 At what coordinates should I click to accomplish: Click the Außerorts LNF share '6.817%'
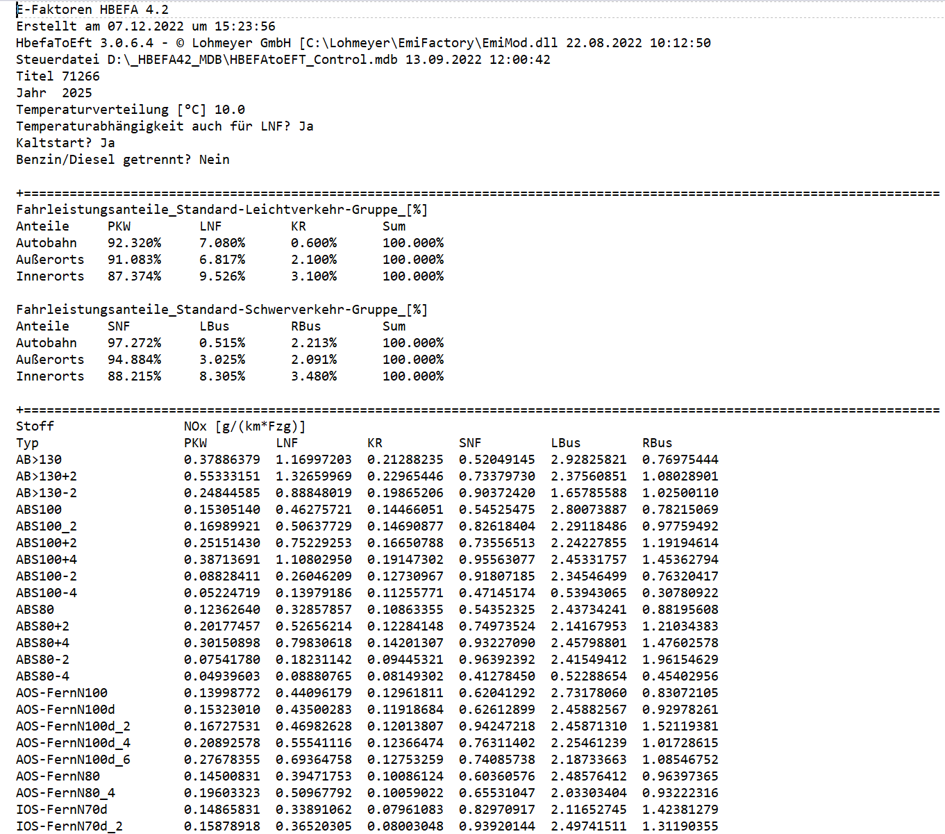click(222, 260)
